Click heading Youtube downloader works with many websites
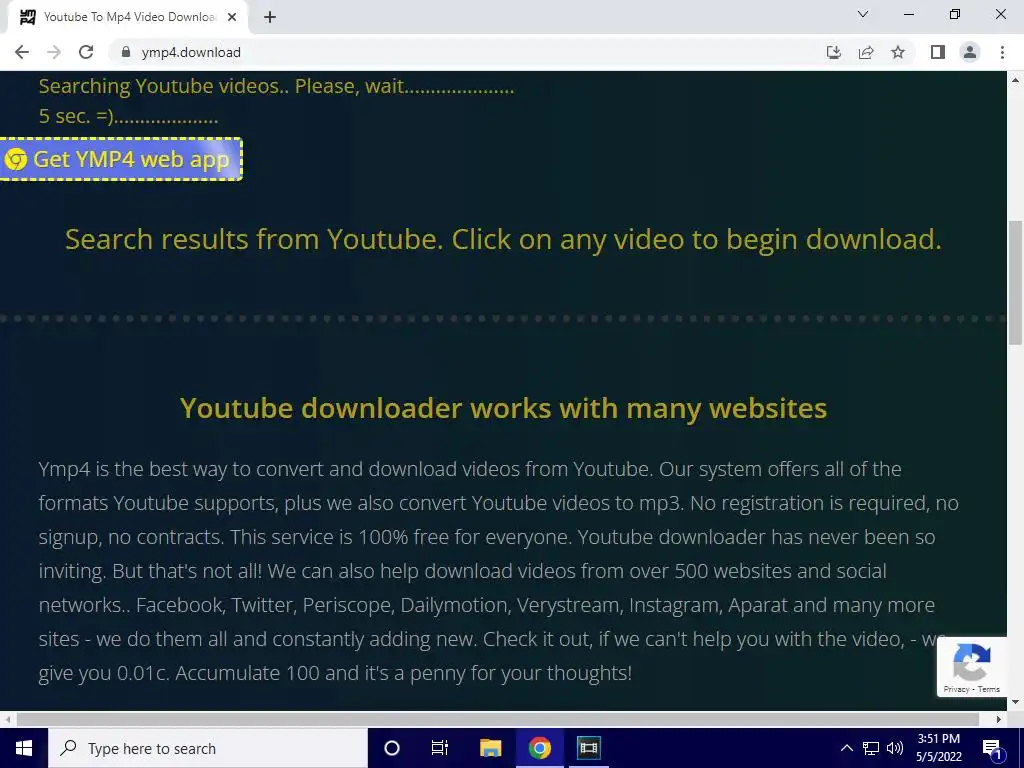Viewport: 1024px width, 768px height. pos(504,408)
